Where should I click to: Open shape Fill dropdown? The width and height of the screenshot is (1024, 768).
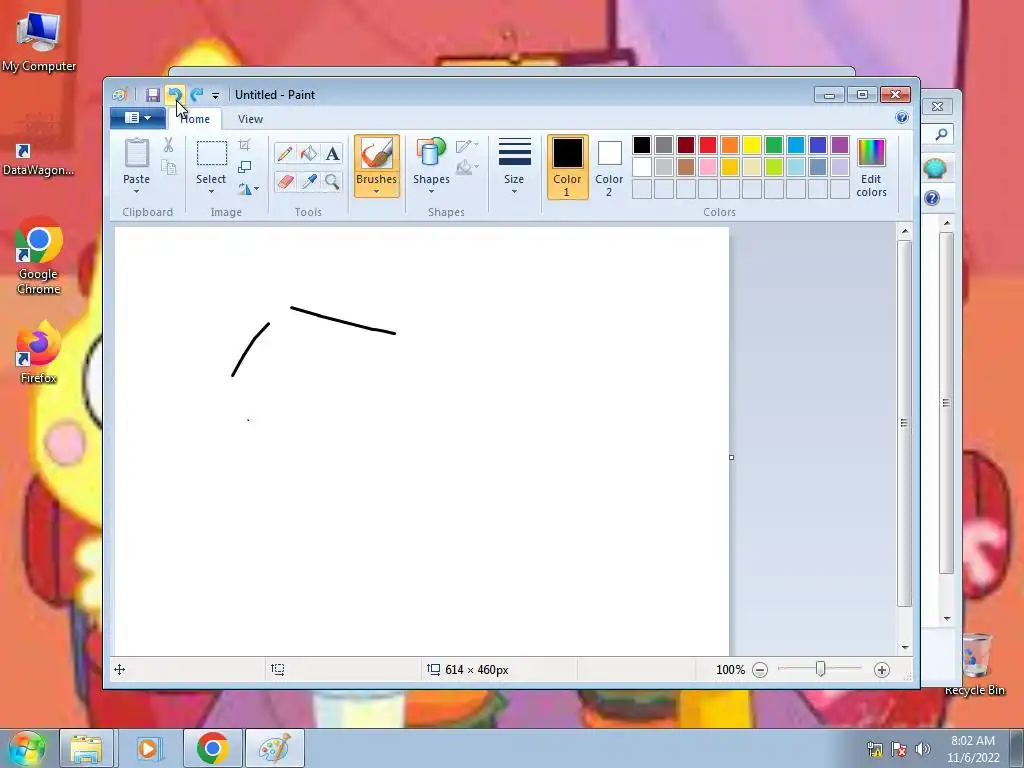click(x=467, y=168)
